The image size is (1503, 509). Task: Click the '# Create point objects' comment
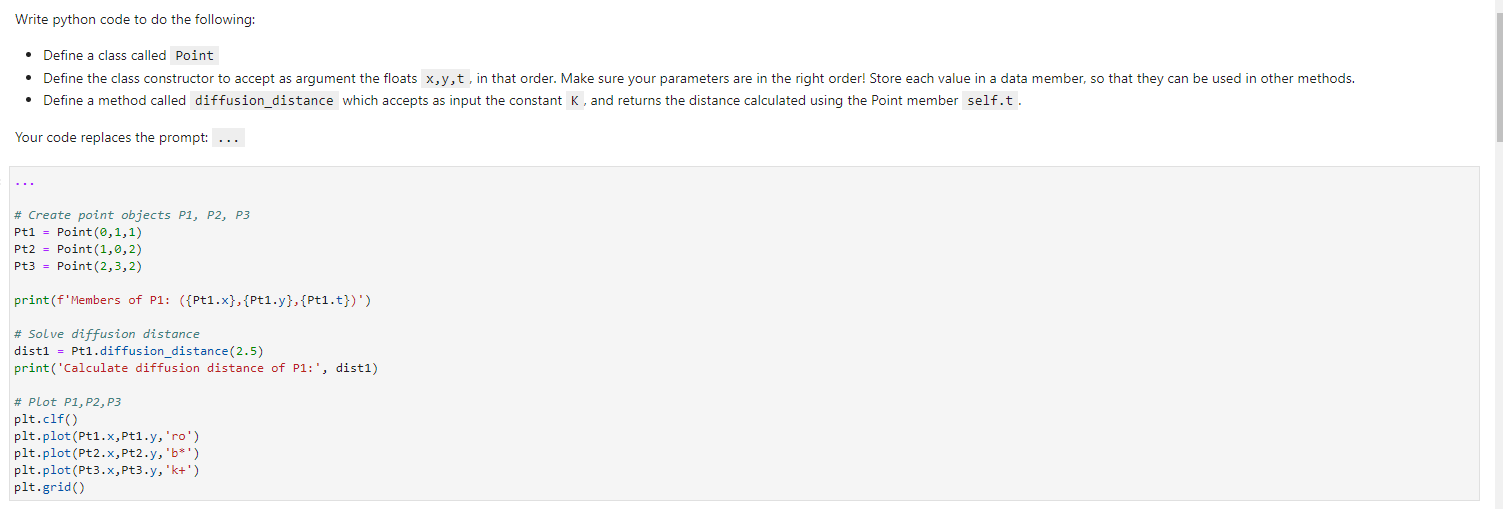point(132,215)
